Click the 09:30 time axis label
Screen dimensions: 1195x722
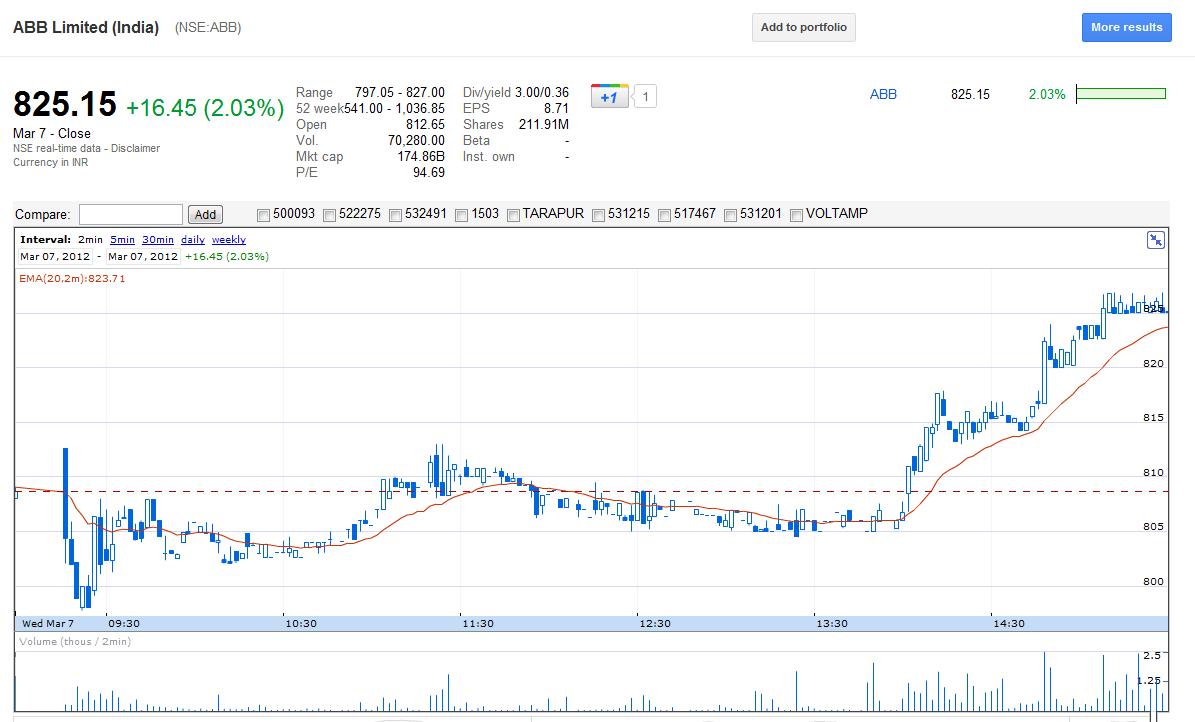coord(123,624)
